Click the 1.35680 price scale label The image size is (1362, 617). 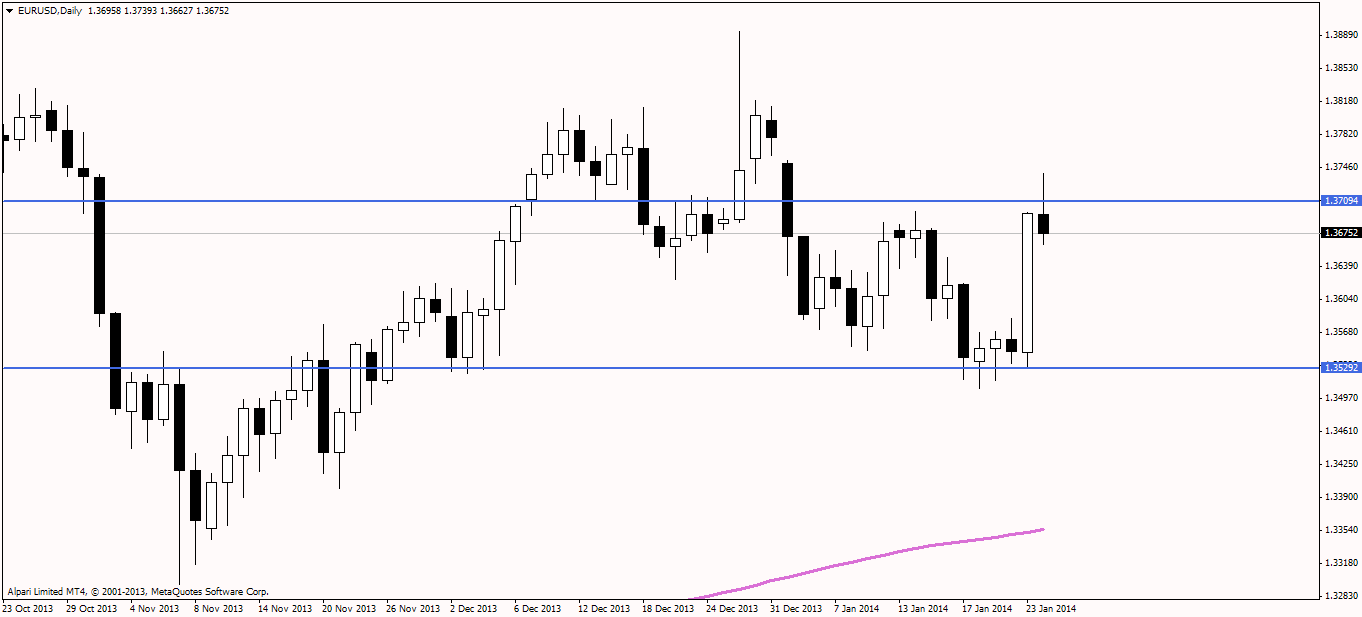click(x=1340, y=332)
